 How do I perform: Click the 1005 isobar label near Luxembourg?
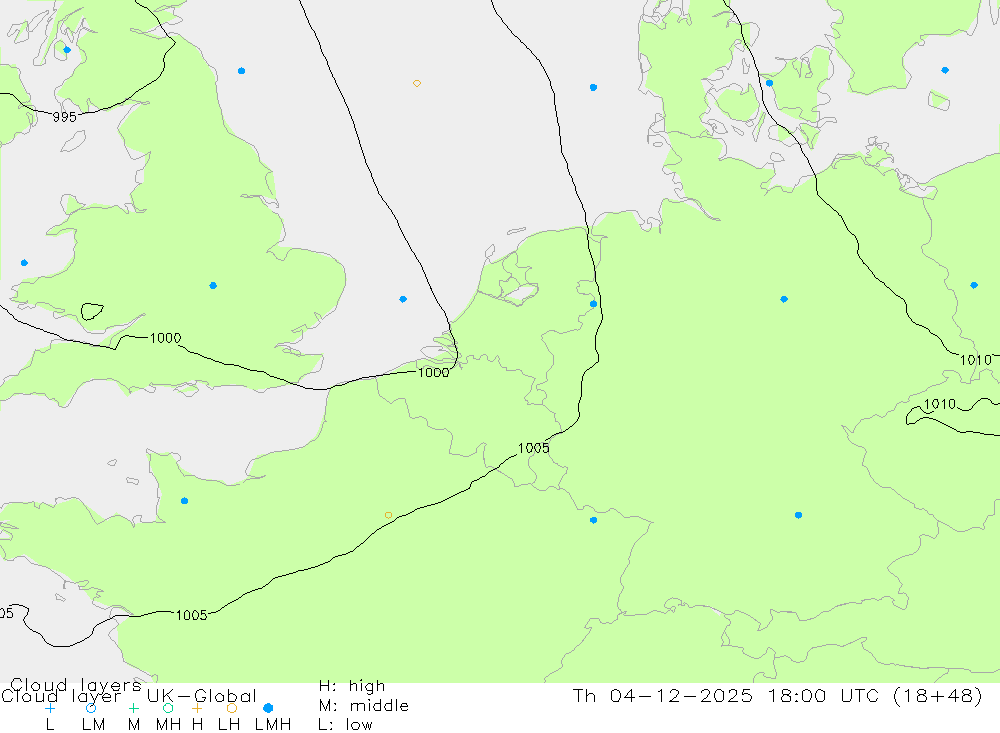534,448
